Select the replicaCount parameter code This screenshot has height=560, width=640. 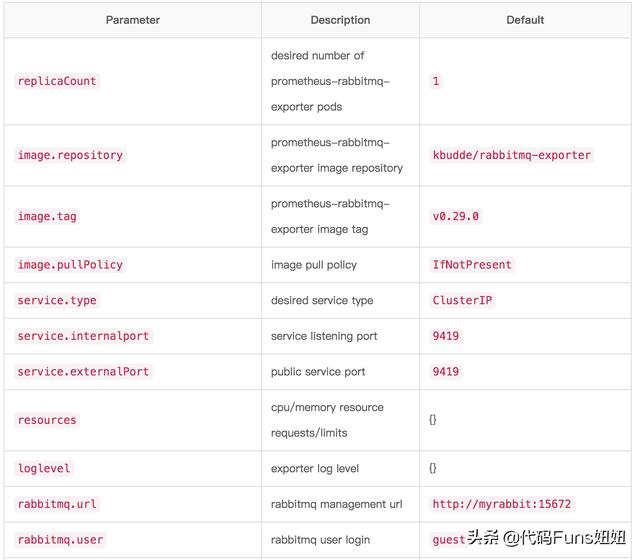57,81
